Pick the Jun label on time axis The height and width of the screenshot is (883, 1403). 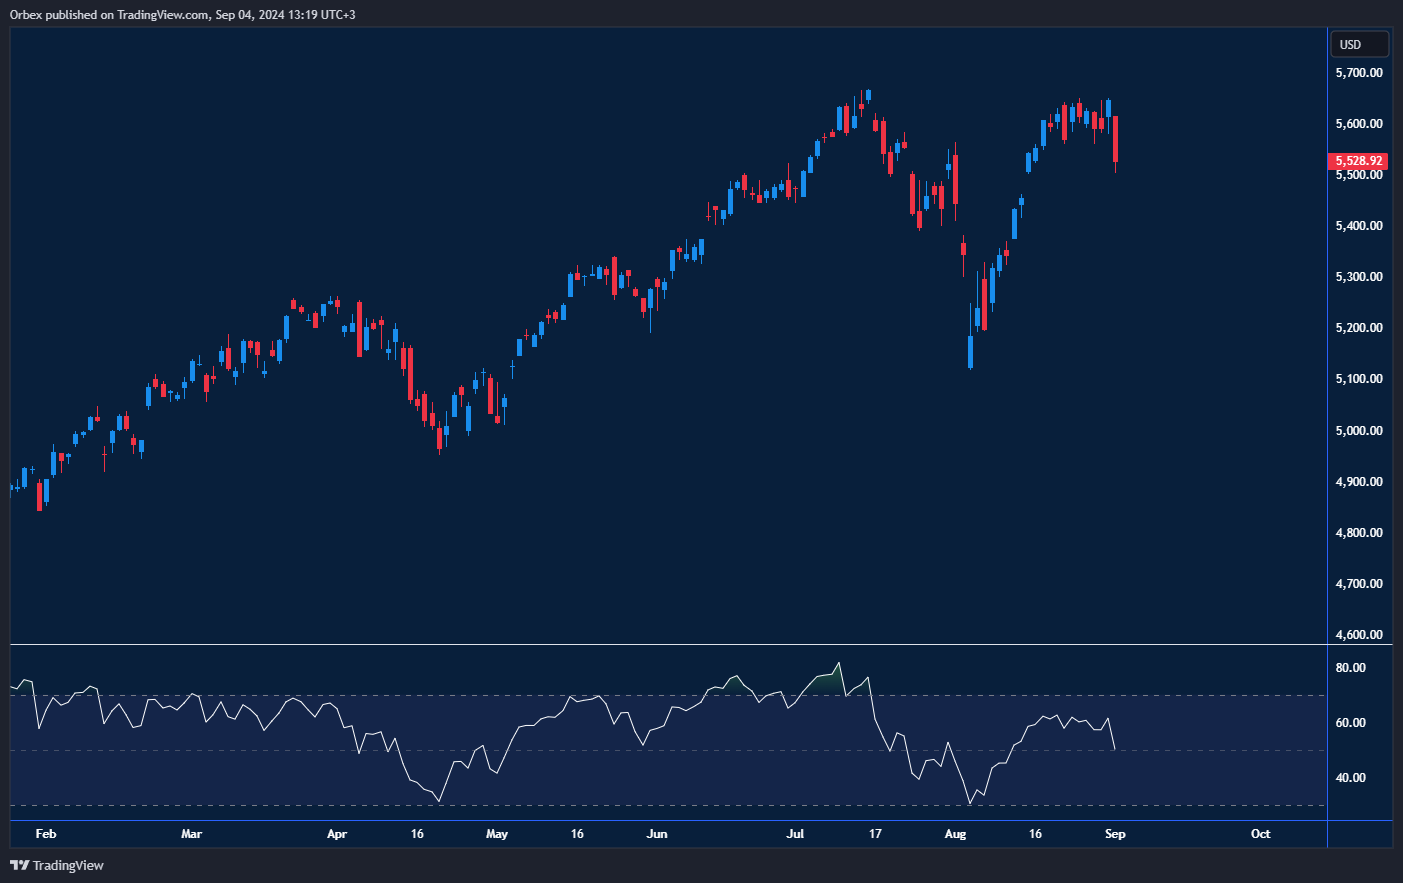tap(657, 834)
